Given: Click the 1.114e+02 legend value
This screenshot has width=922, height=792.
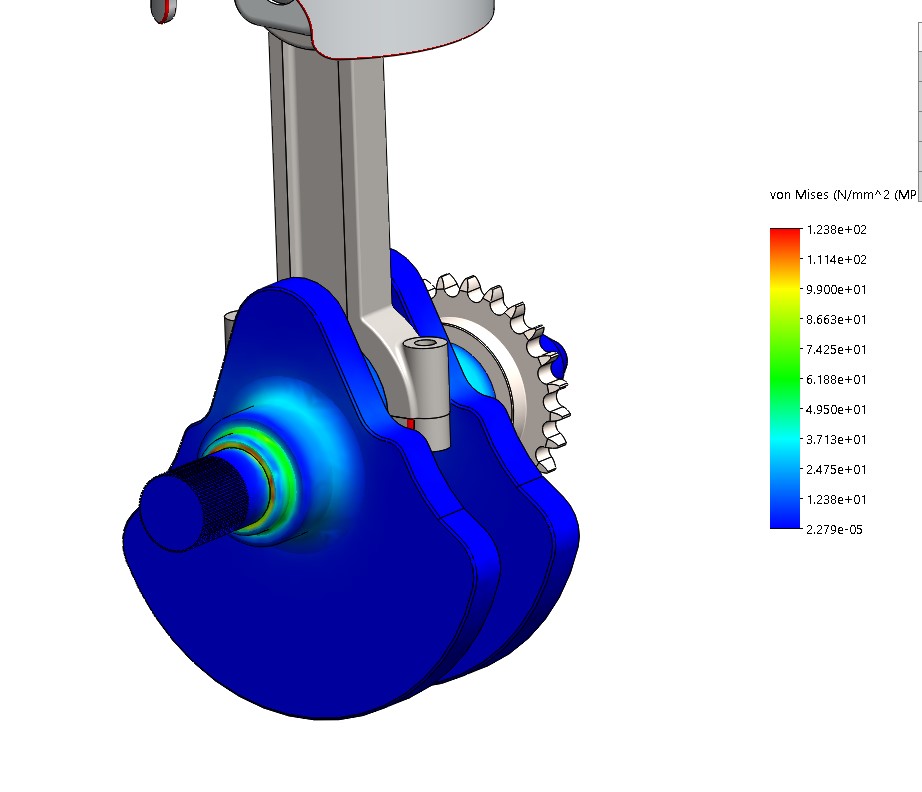Looking at the screenshot, I should [x=836, y=260].
